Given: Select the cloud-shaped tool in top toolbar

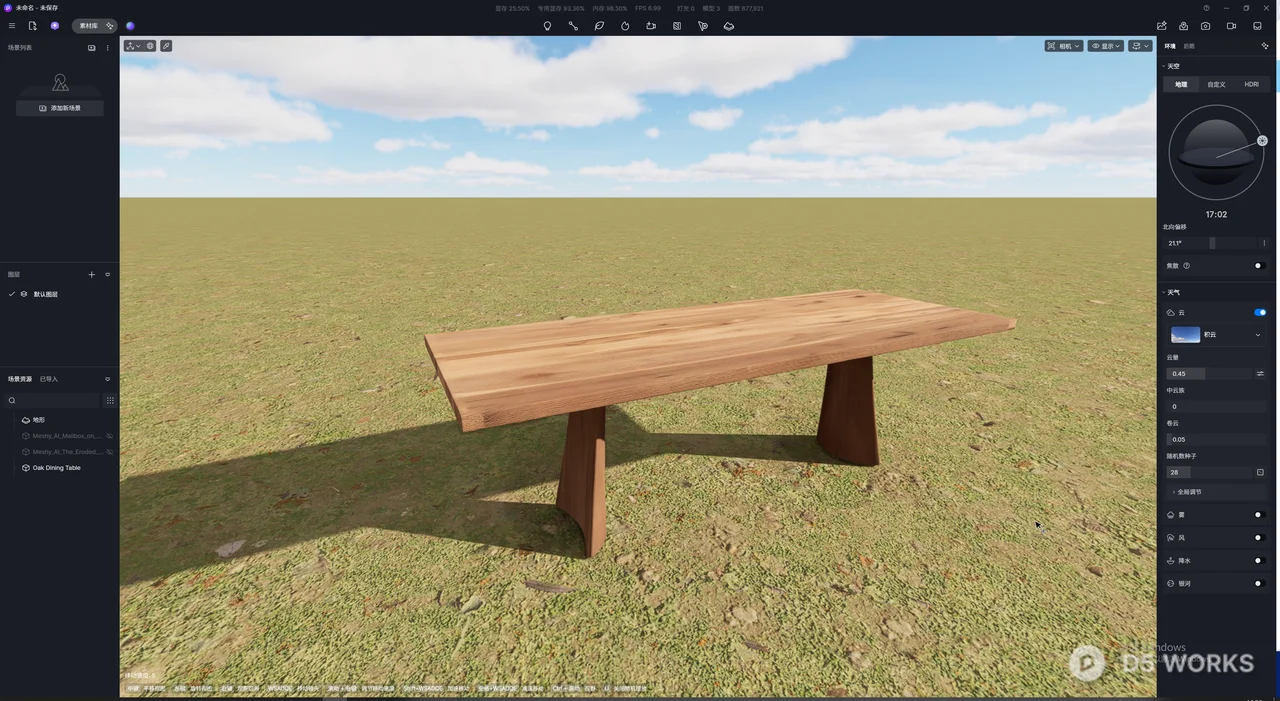Looking at the screenshot, I should [729, 26].
